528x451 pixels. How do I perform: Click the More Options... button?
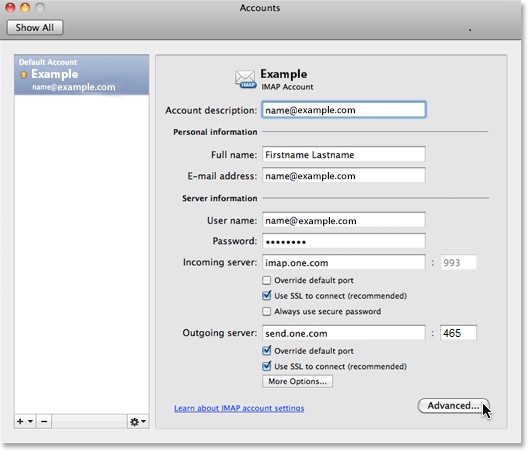tap(297, 381)
